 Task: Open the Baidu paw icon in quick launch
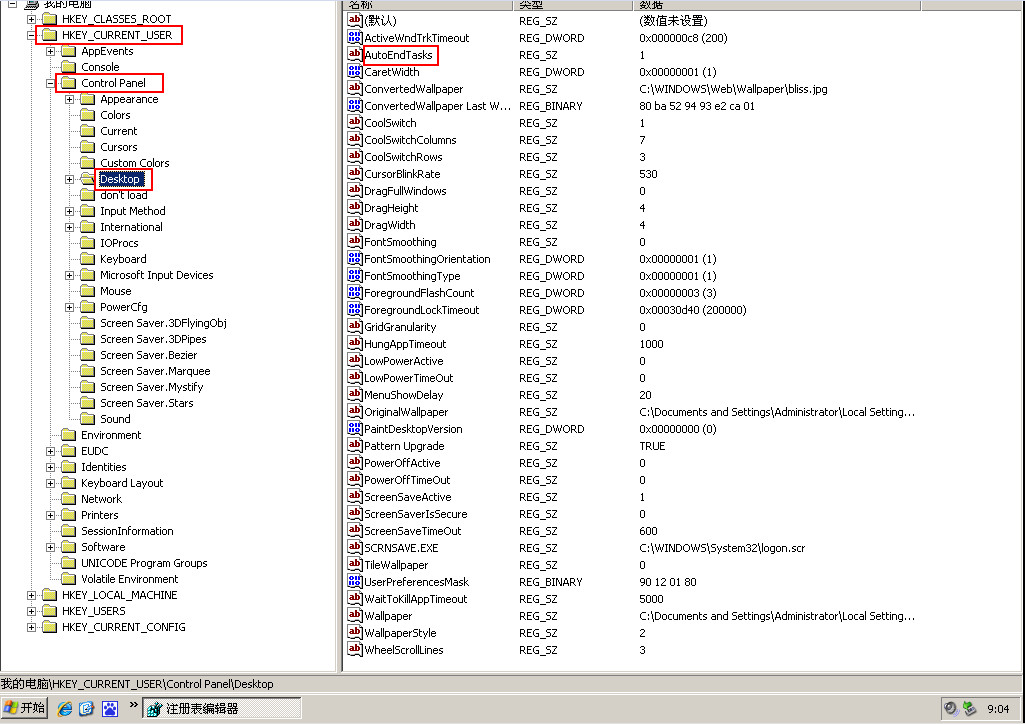point(108,708)
